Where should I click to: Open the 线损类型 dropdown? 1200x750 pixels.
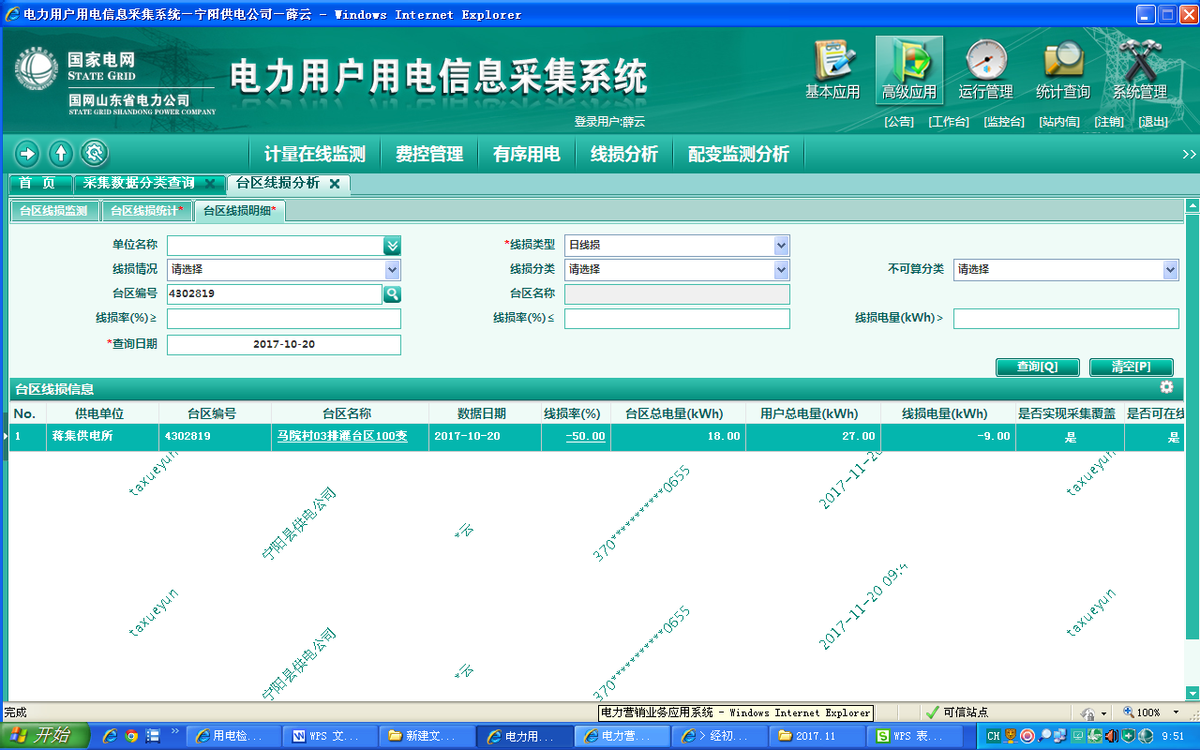781,246
